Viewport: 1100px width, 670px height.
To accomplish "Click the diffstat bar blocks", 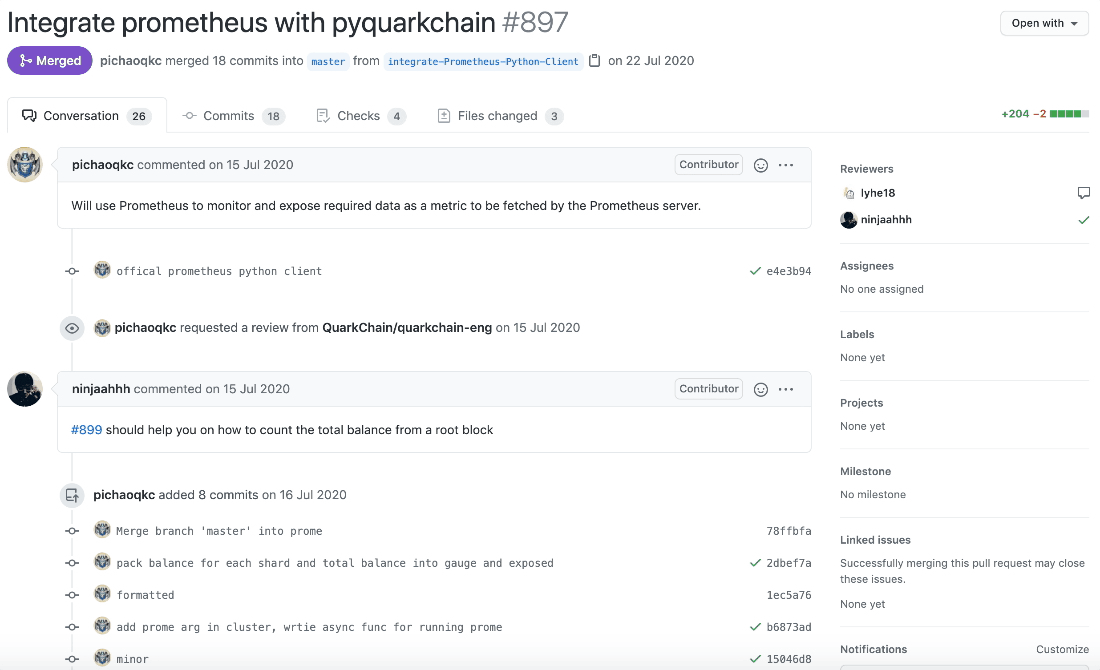I will coord(1069,114).
